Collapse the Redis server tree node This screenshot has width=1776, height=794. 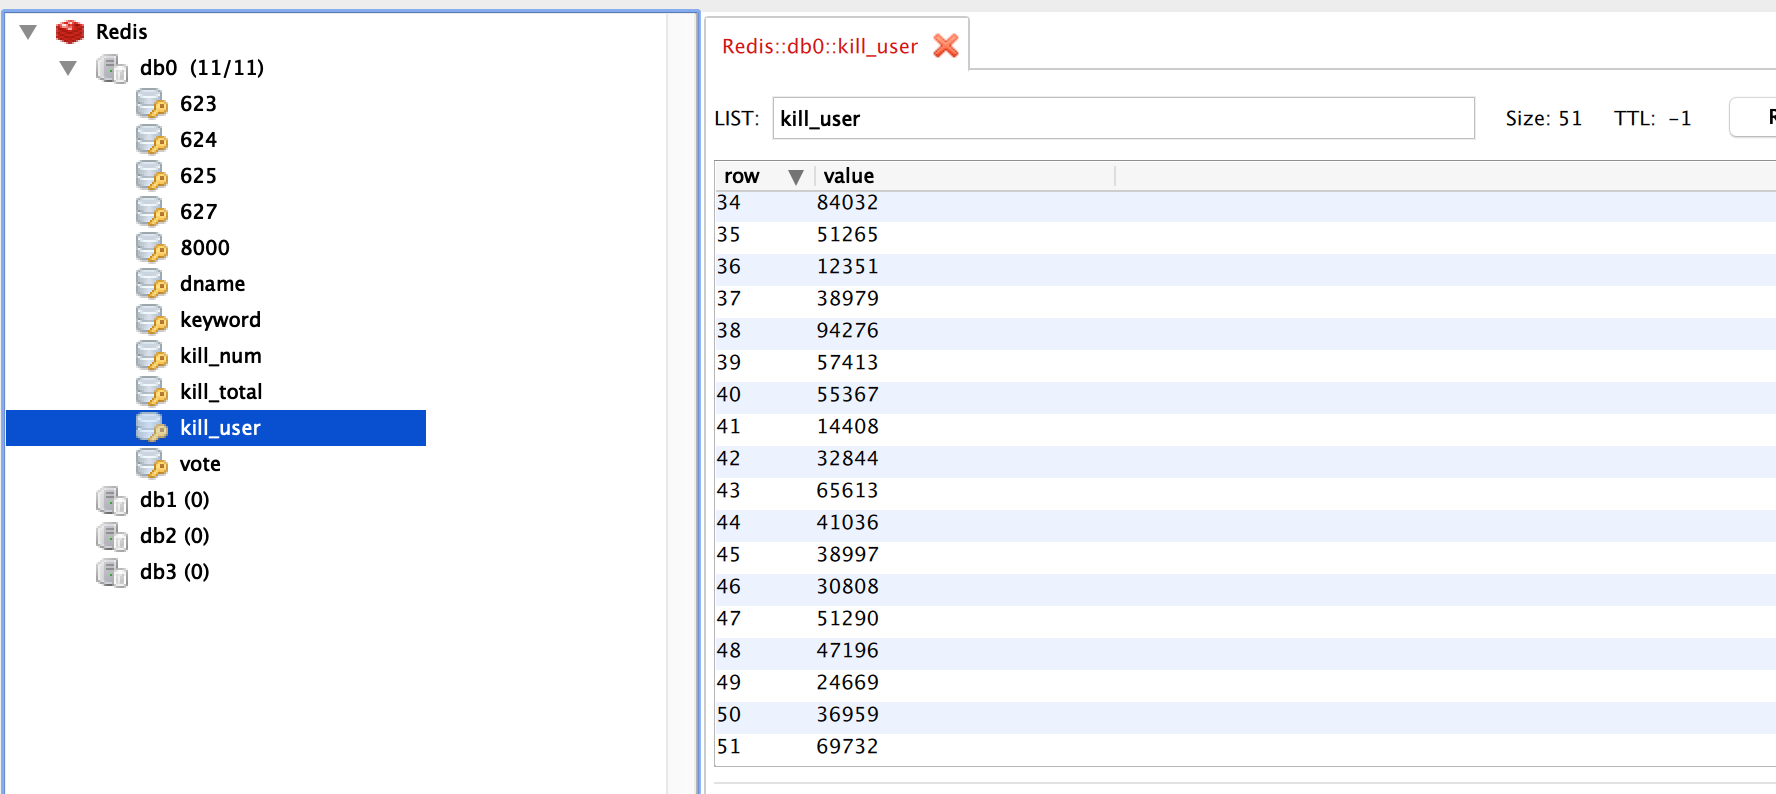tap(28, 32)
